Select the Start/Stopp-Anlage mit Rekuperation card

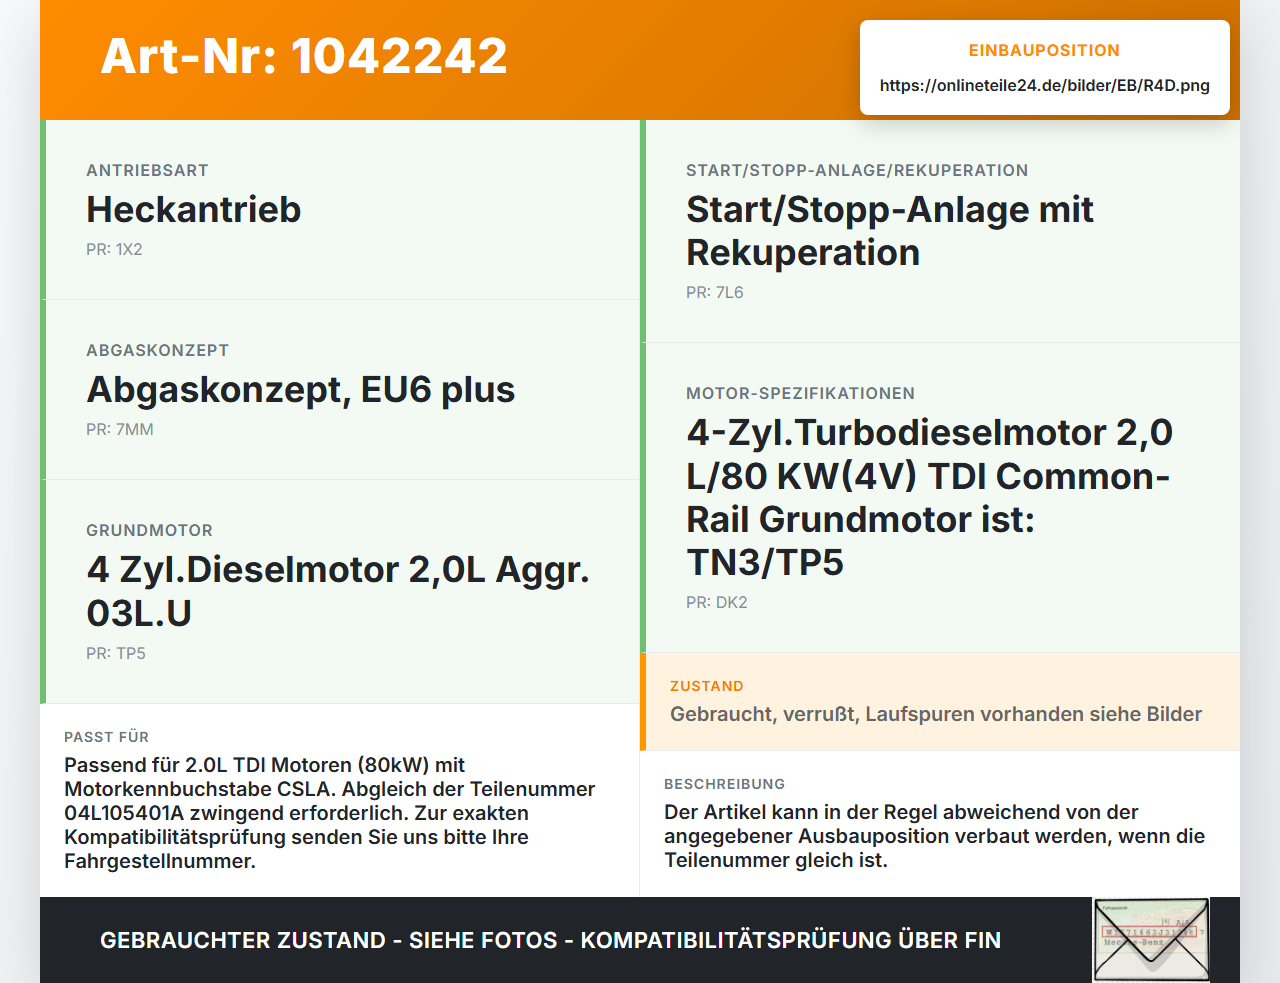click(x=940, y=231)
